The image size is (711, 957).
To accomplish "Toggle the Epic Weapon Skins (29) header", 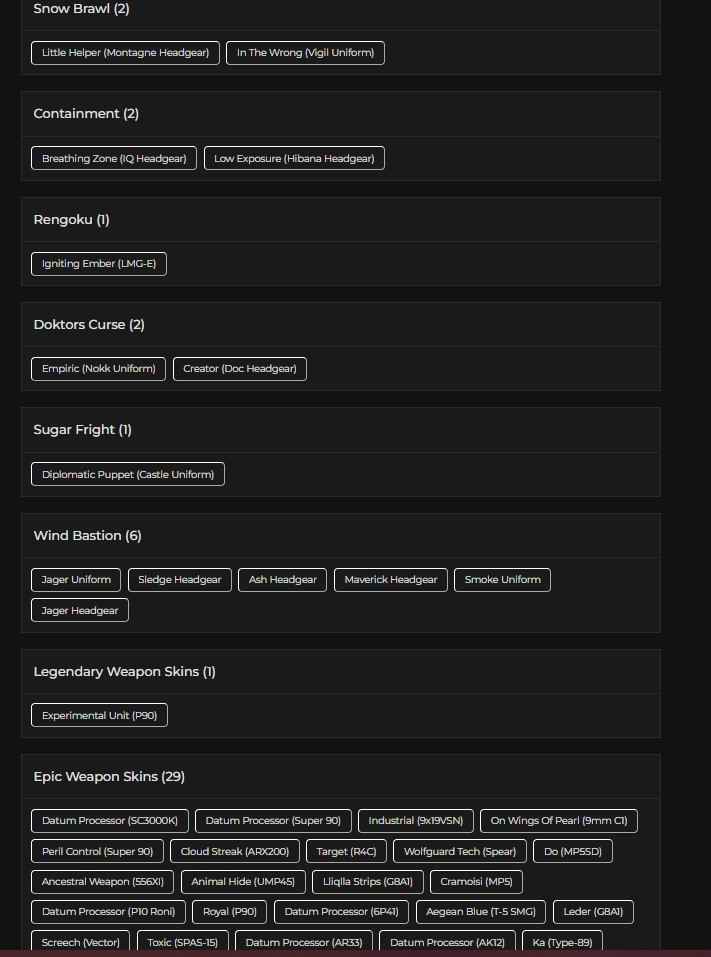I will tap(109, 777).
